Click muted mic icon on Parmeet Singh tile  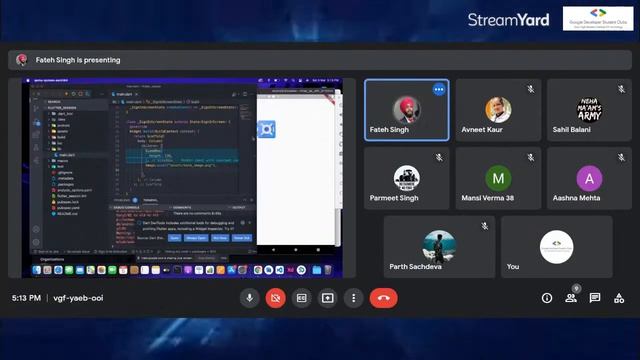[x=439, y=157]
